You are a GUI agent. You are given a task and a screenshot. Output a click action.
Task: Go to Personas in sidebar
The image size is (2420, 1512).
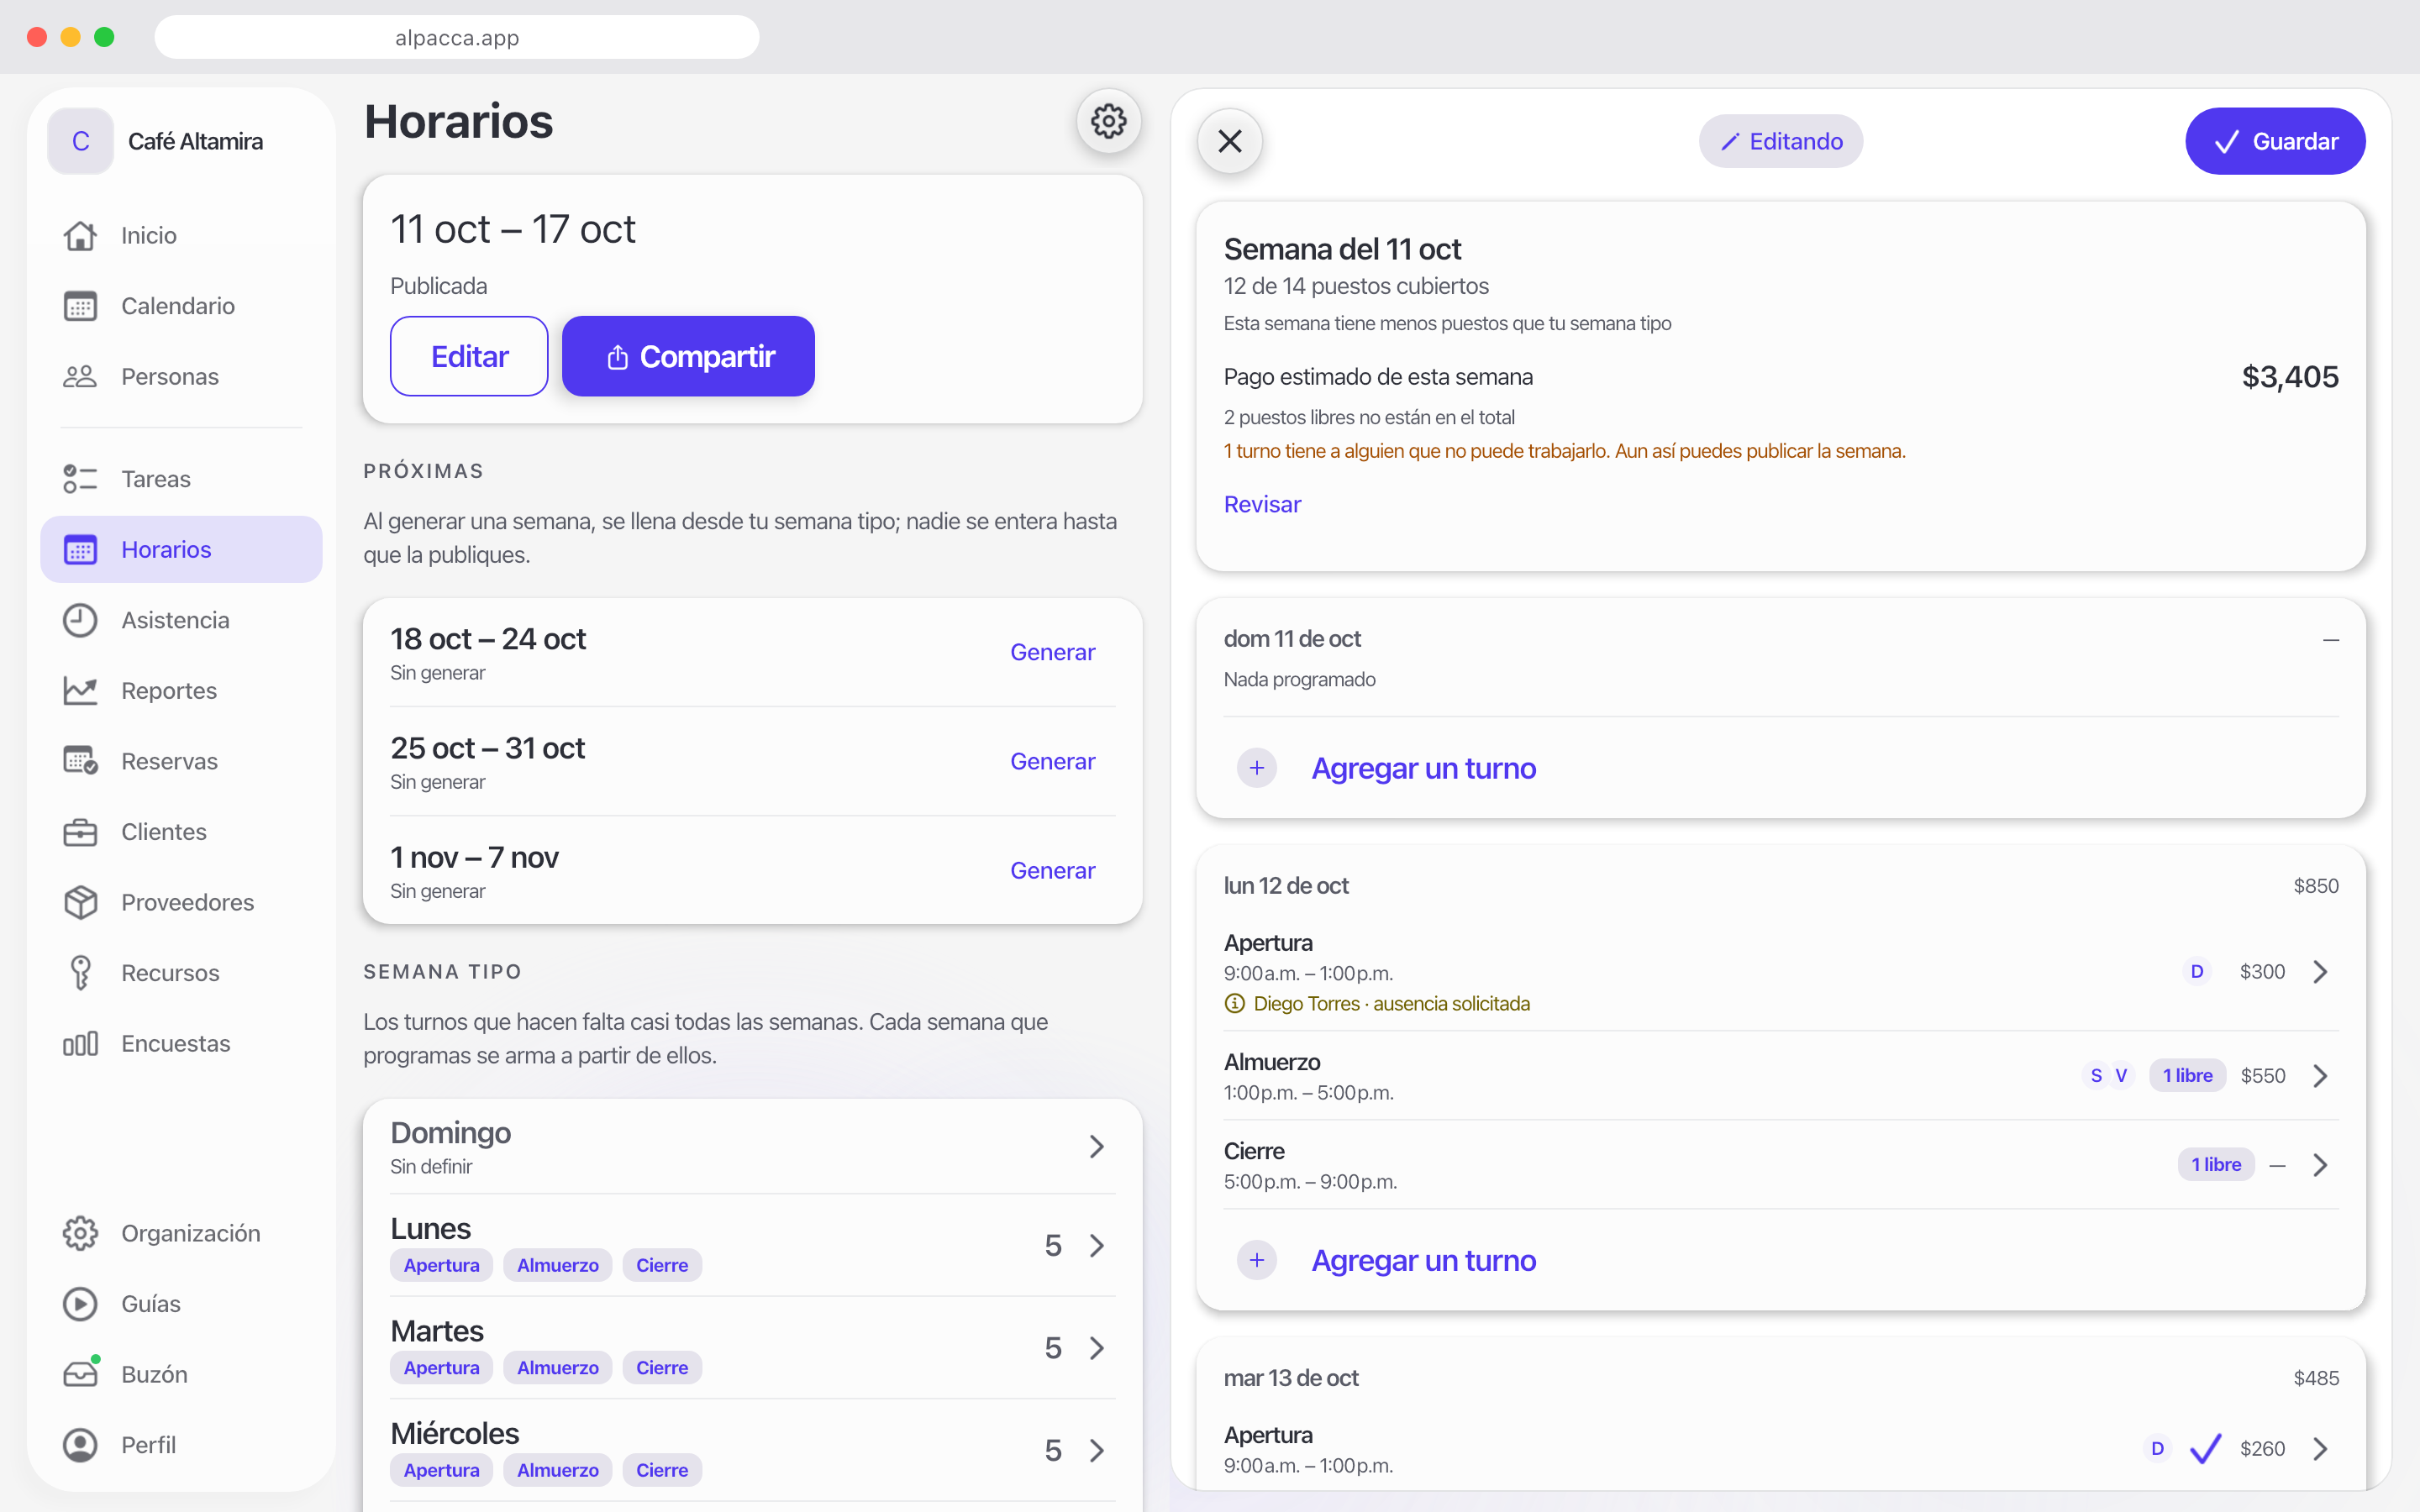coord(181,376)
